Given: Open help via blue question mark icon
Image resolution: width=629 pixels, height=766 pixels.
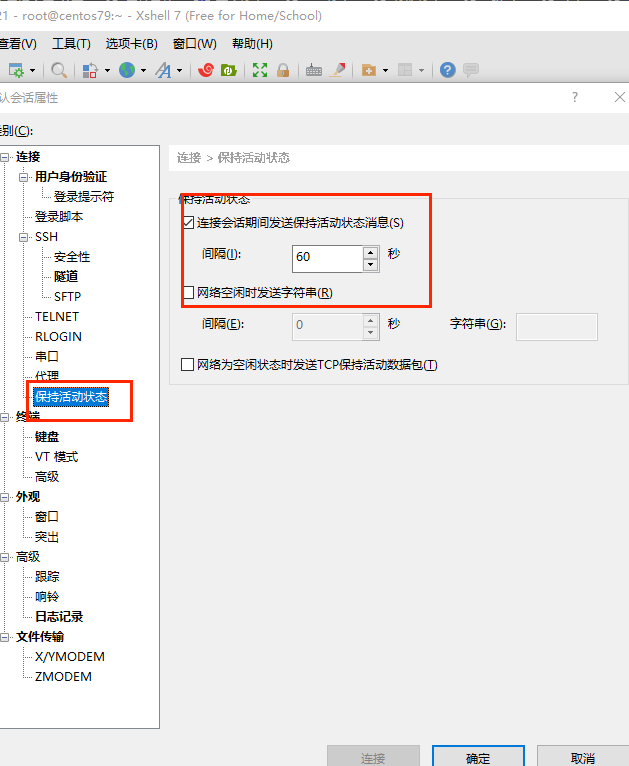Looking at the screenshot, I should tap(447, 70).
